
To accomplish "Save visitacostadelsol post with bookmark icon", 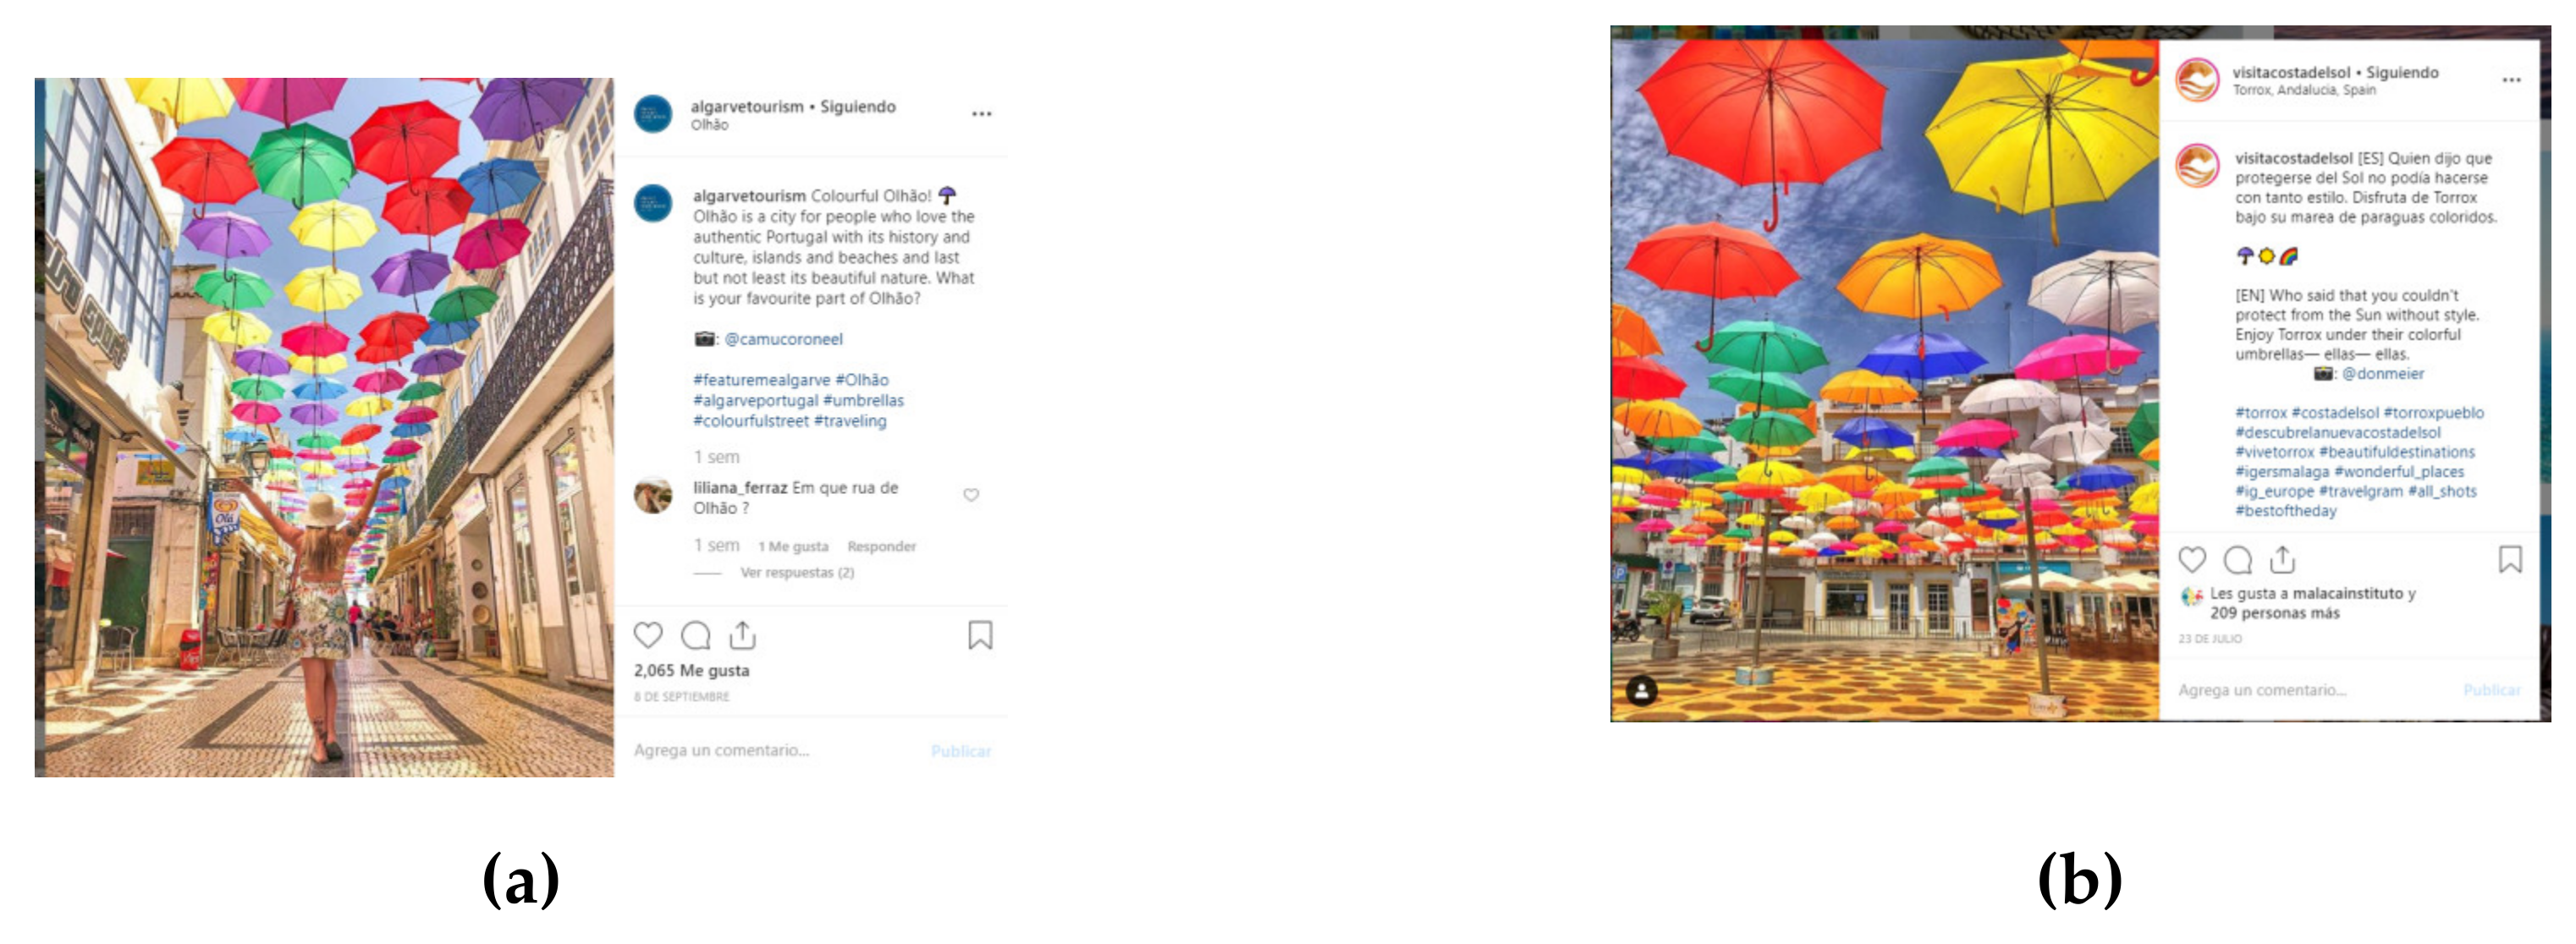I will (2510, 559).
